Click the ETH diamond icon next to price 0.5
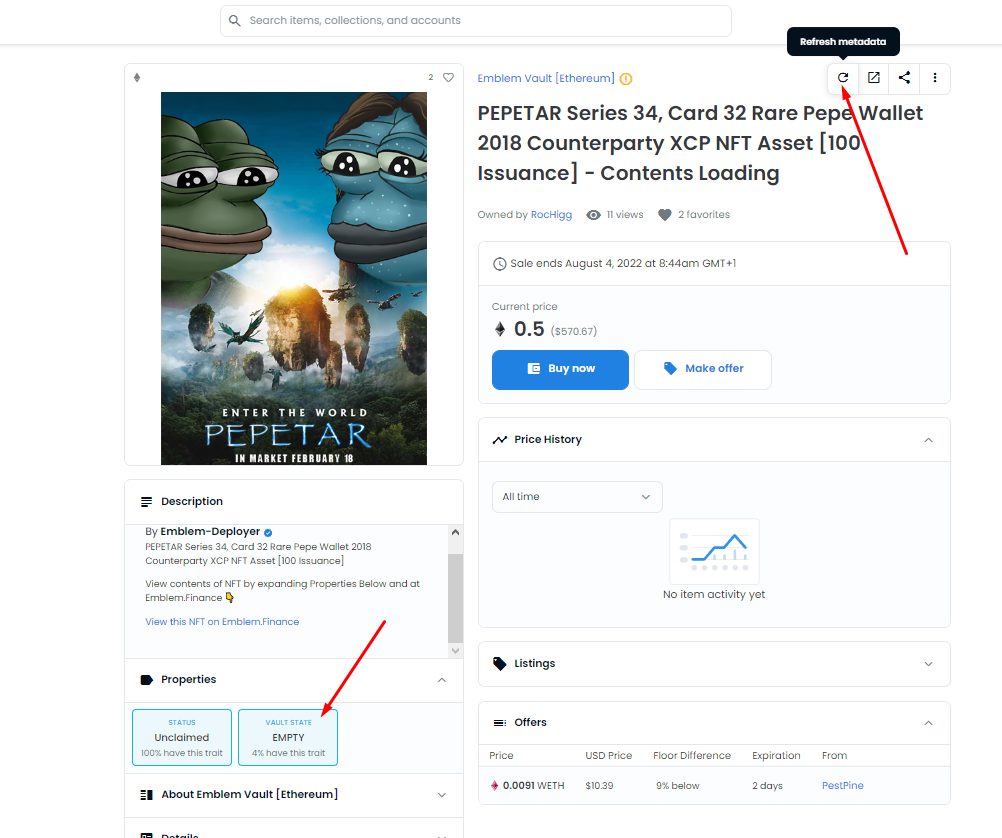The width and height of the screenshot is (1002, 838). coord(500,329)
